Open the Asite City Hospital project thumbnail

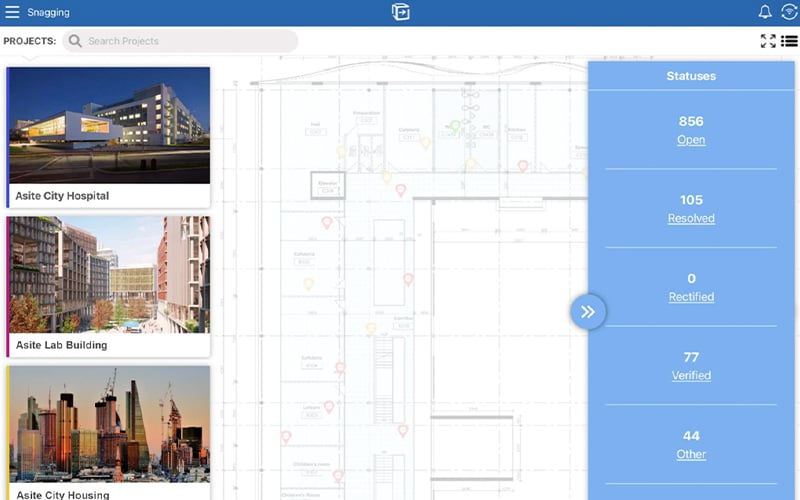[x=109, y=126]
